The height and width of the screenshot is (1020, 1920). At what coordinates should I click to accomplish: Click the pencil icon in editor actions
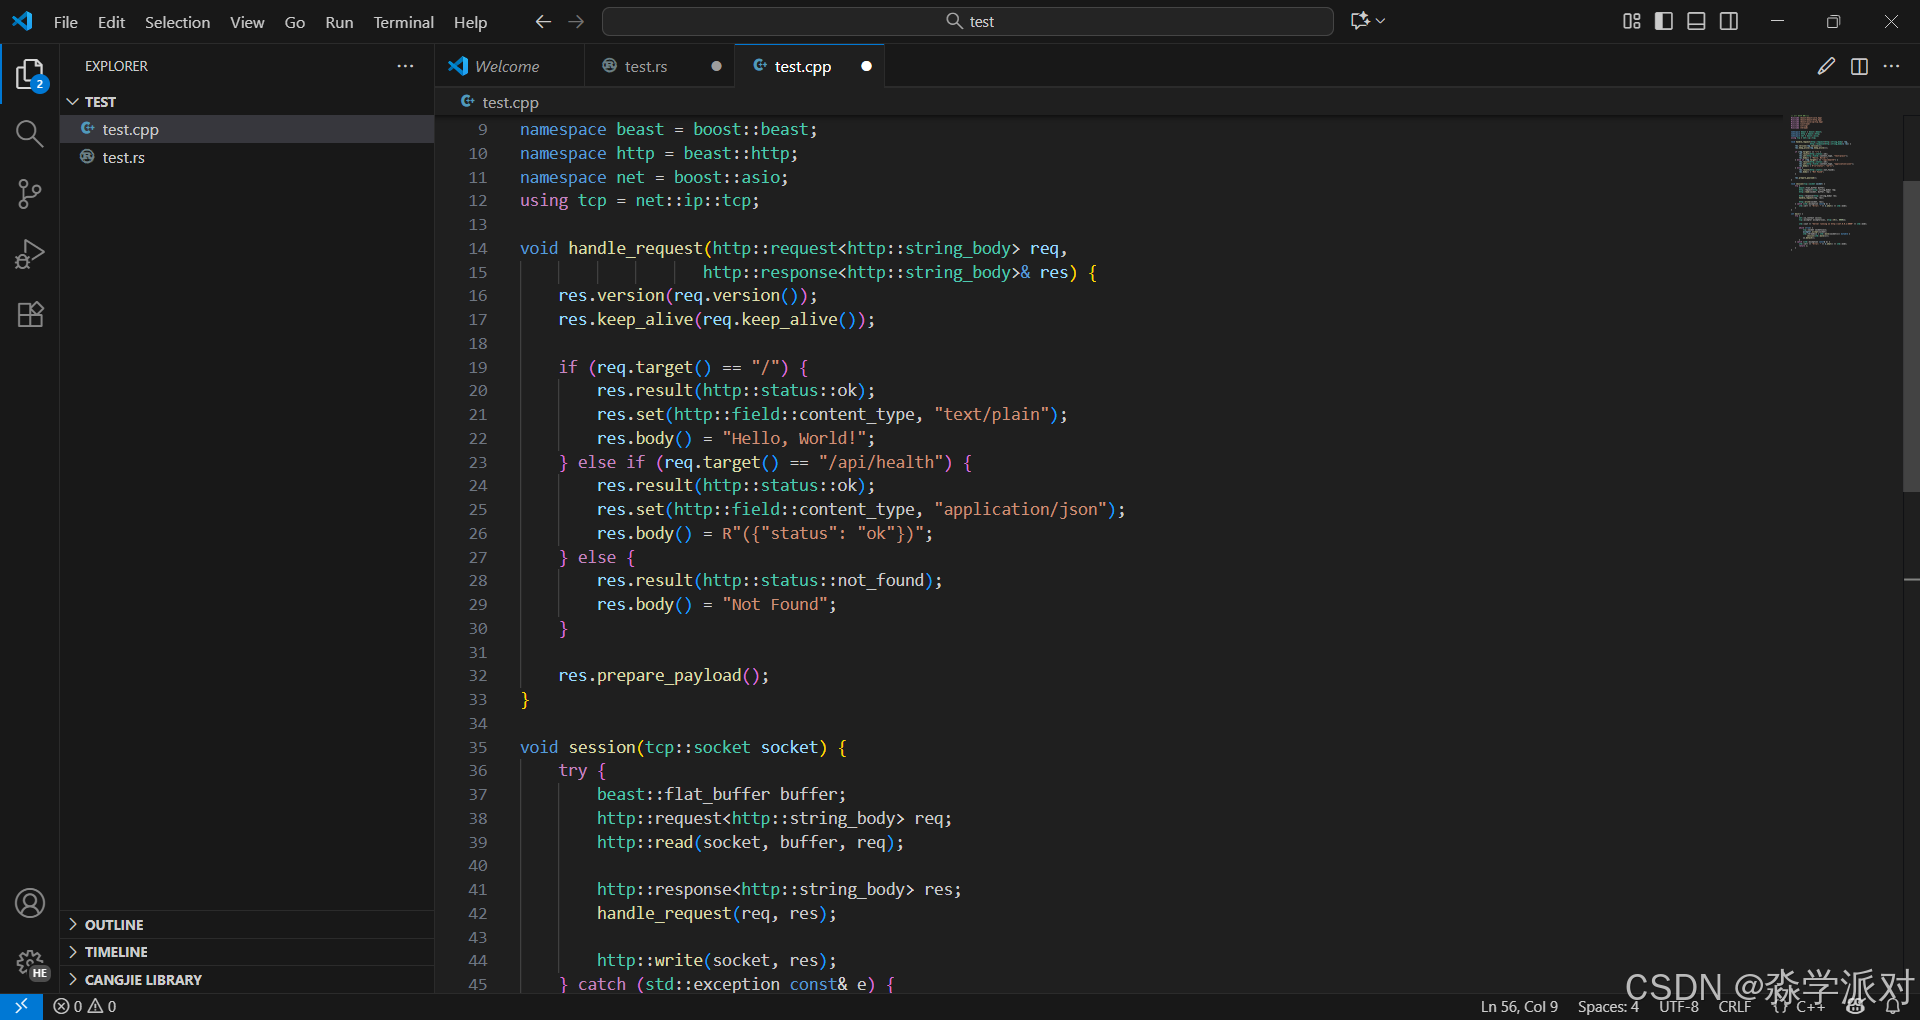tap(1826, 66)
